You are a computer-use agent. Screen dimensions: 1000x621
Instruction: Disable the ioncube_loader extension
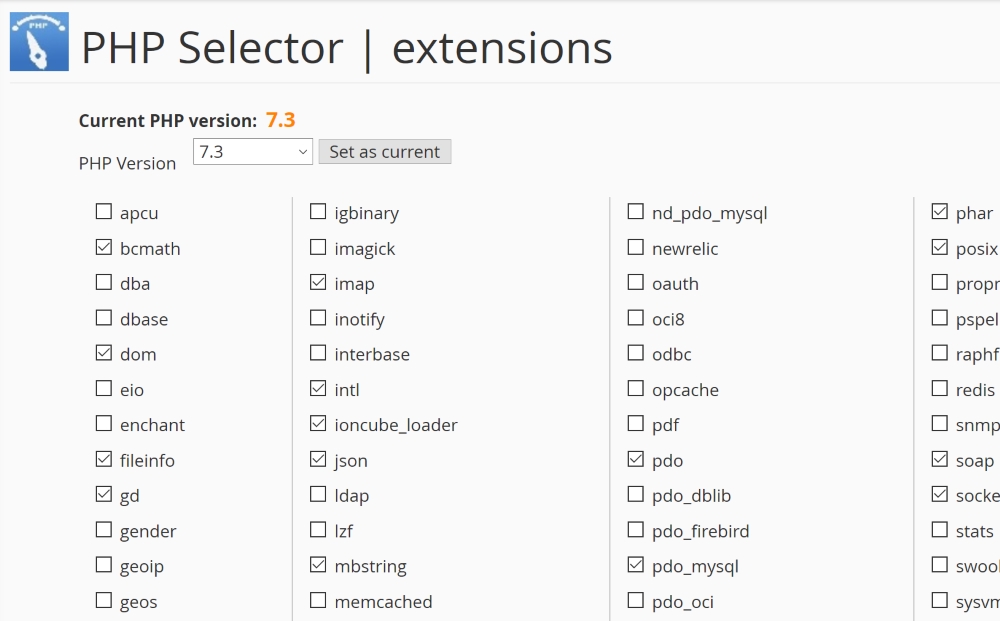(318, 423)
